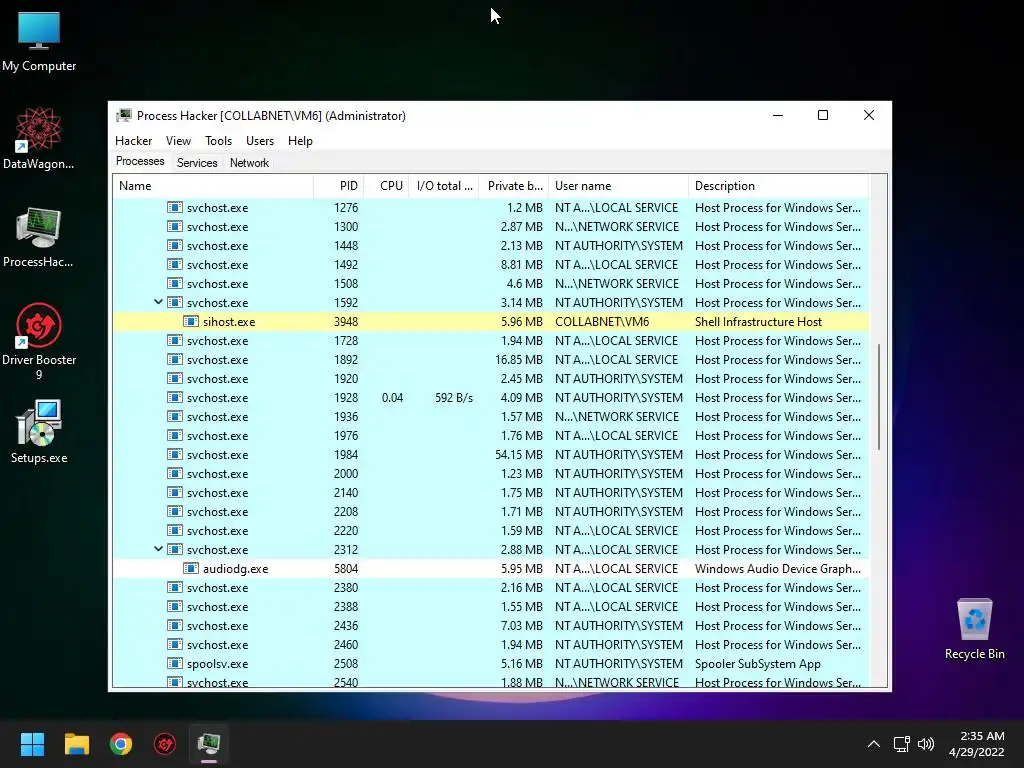Screen dimensions: 1024x768
Task: Click the process icon of audiodg.exe
Action: pyautogui.click(x=191, y=568)
